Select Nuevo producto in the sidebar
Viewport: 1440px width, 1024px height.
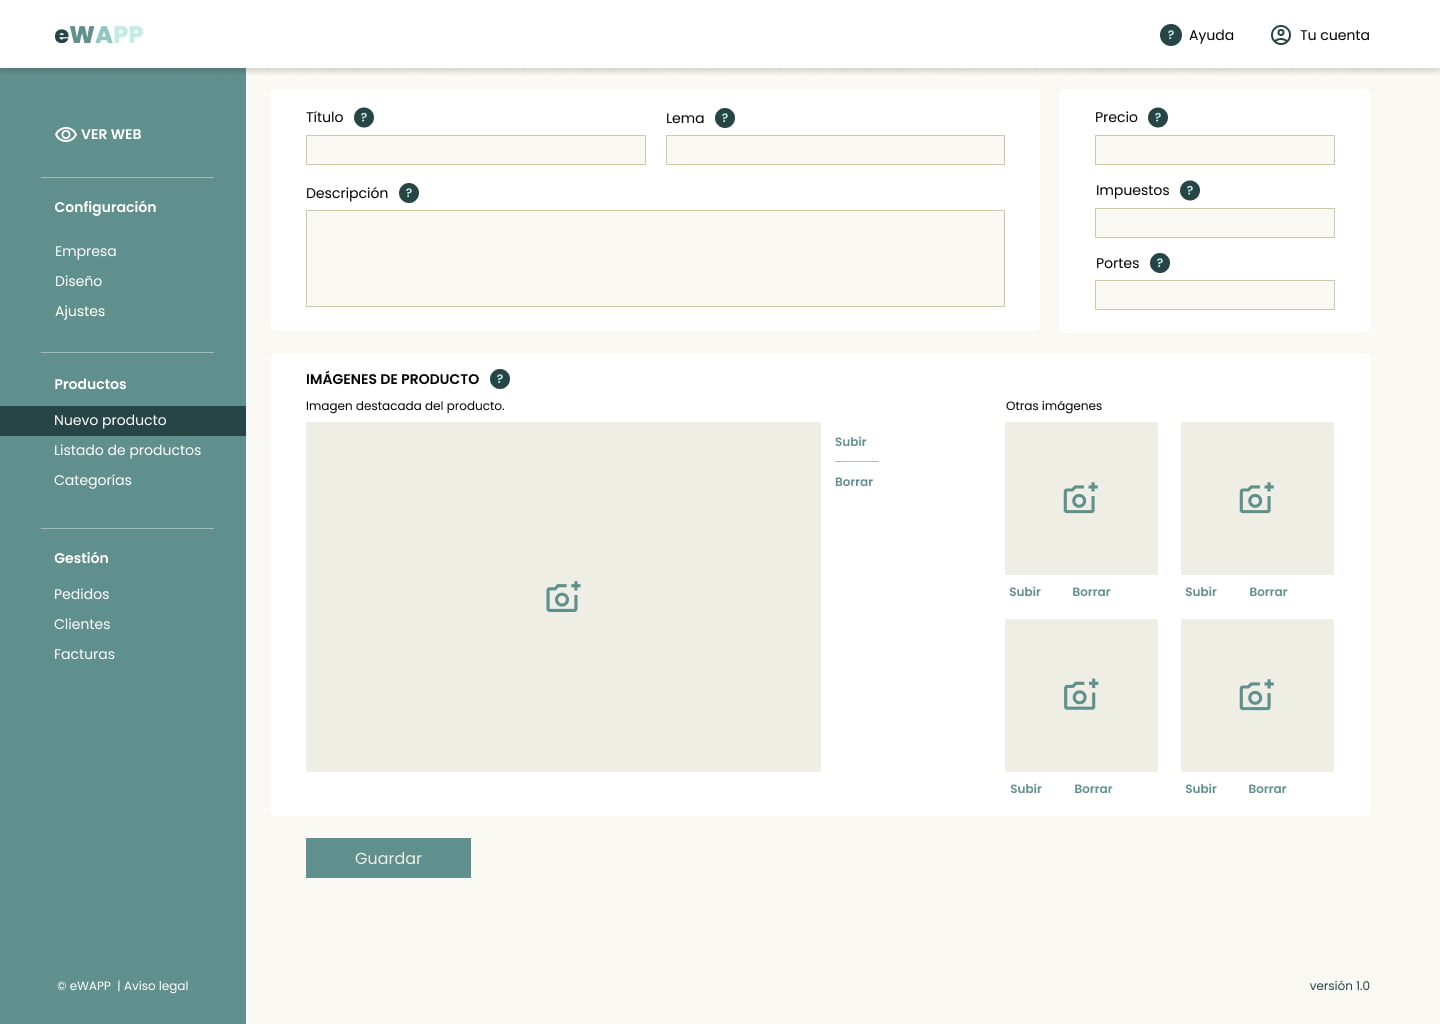click(110, 420)
